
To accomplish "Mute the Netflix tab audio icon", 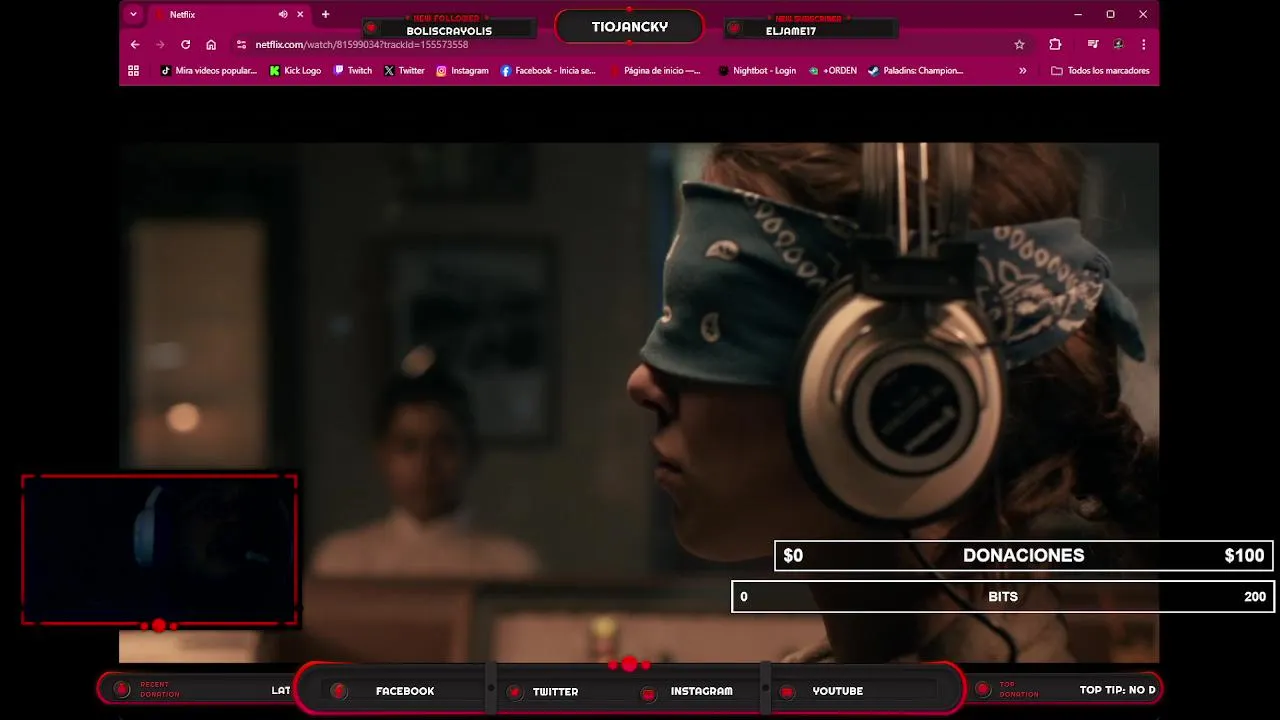I will click(x=283, y=14).
